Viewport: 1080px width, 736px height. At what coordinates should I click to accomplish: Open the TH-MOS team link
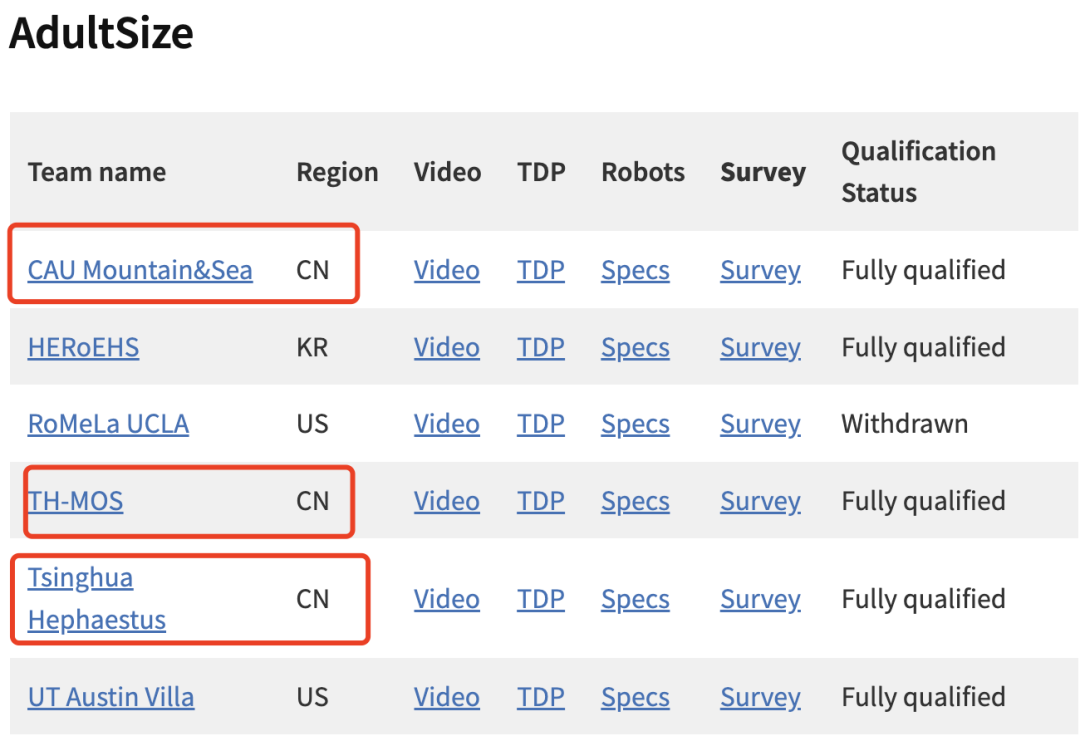point(75,501)
